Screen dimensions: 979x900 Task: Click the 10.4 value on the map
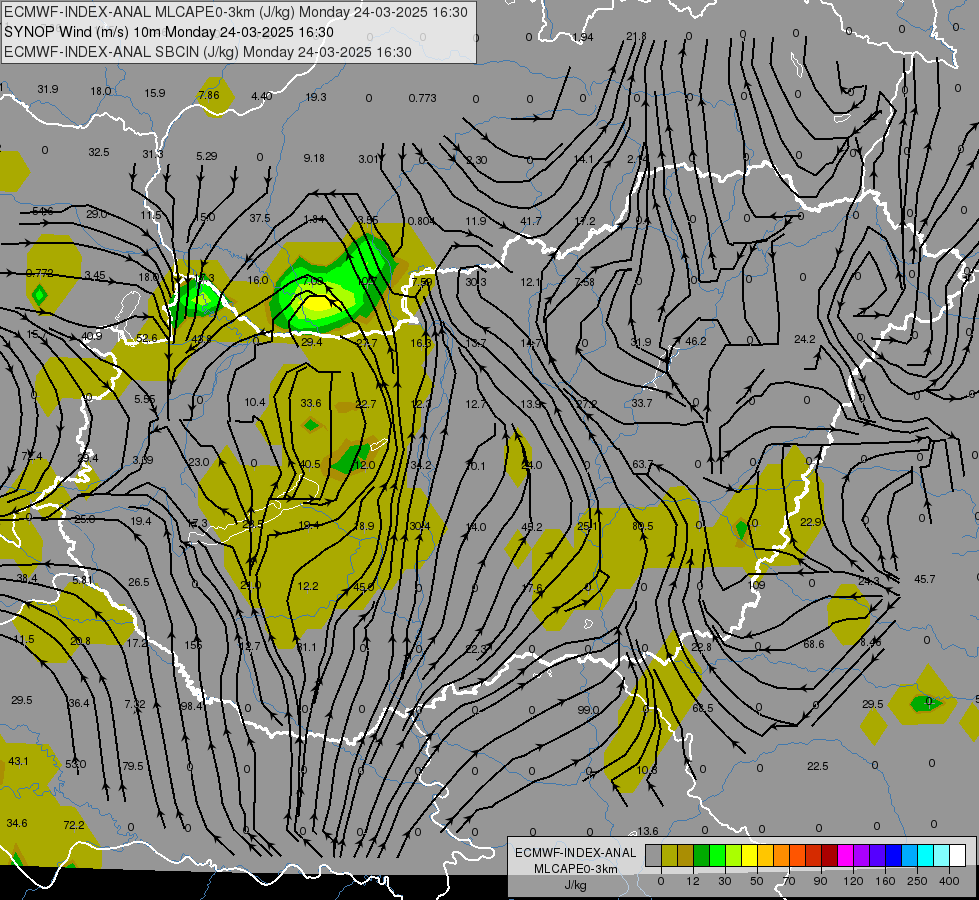coord(255,402)
